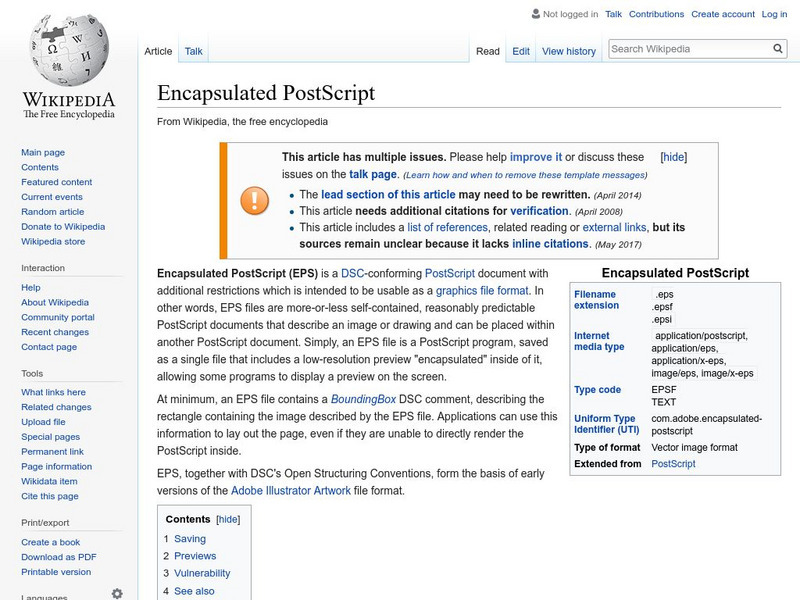This screenshot has width=800, height=600.
Task: Jump to Saving section
Action: (x=190, y=538)
